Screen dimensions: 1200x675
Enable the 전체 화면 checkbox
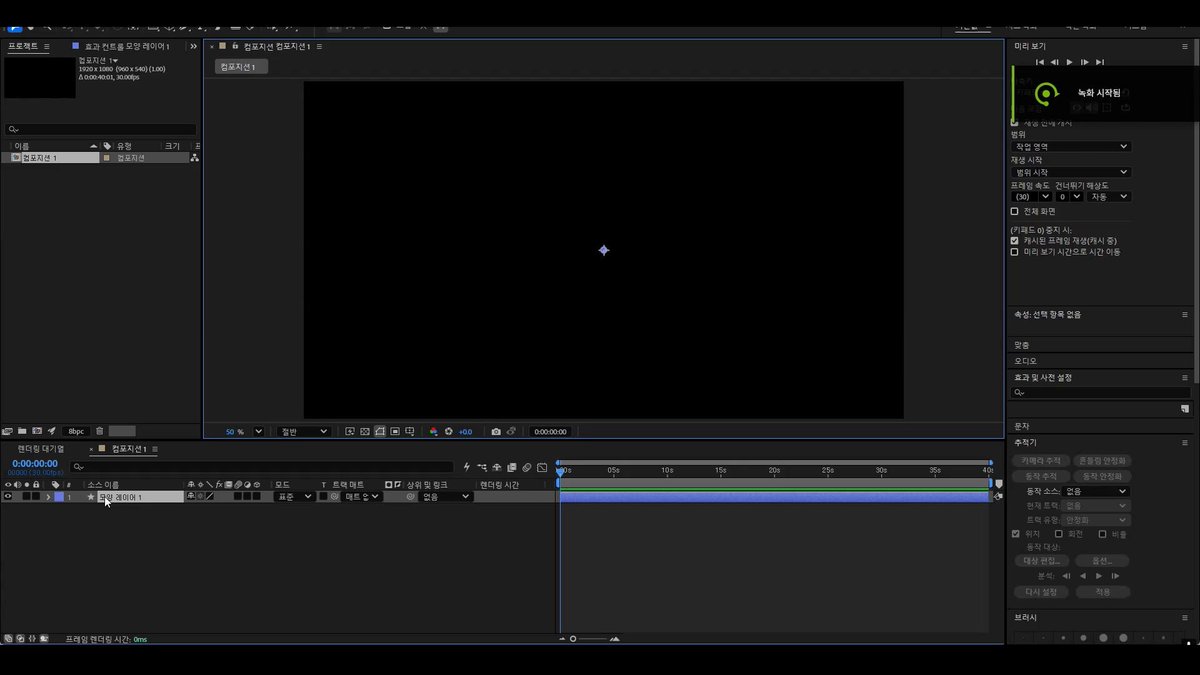tap(1014, 211)
